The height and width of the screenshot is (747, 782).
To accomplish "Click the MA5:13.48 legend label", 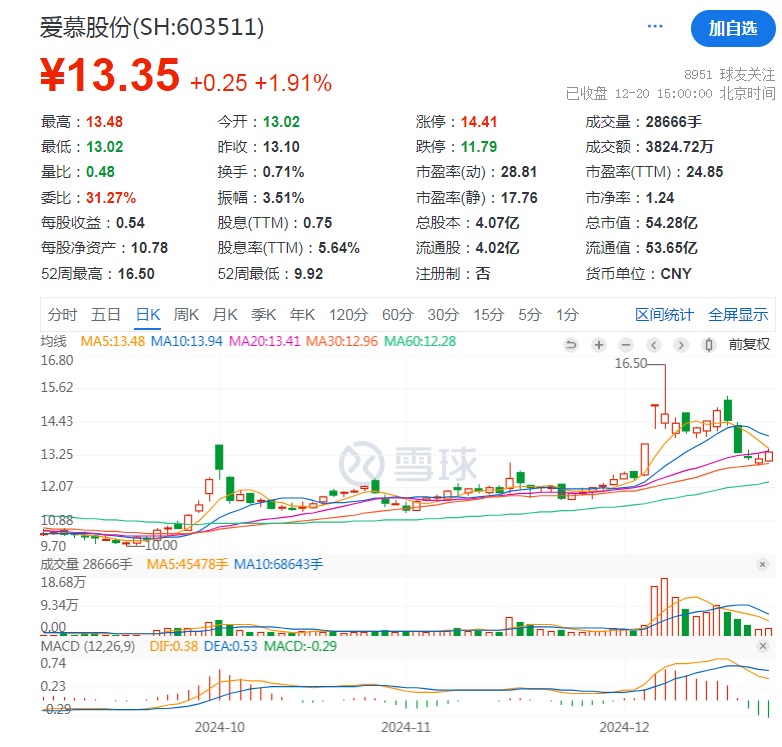I will (113, 342).
